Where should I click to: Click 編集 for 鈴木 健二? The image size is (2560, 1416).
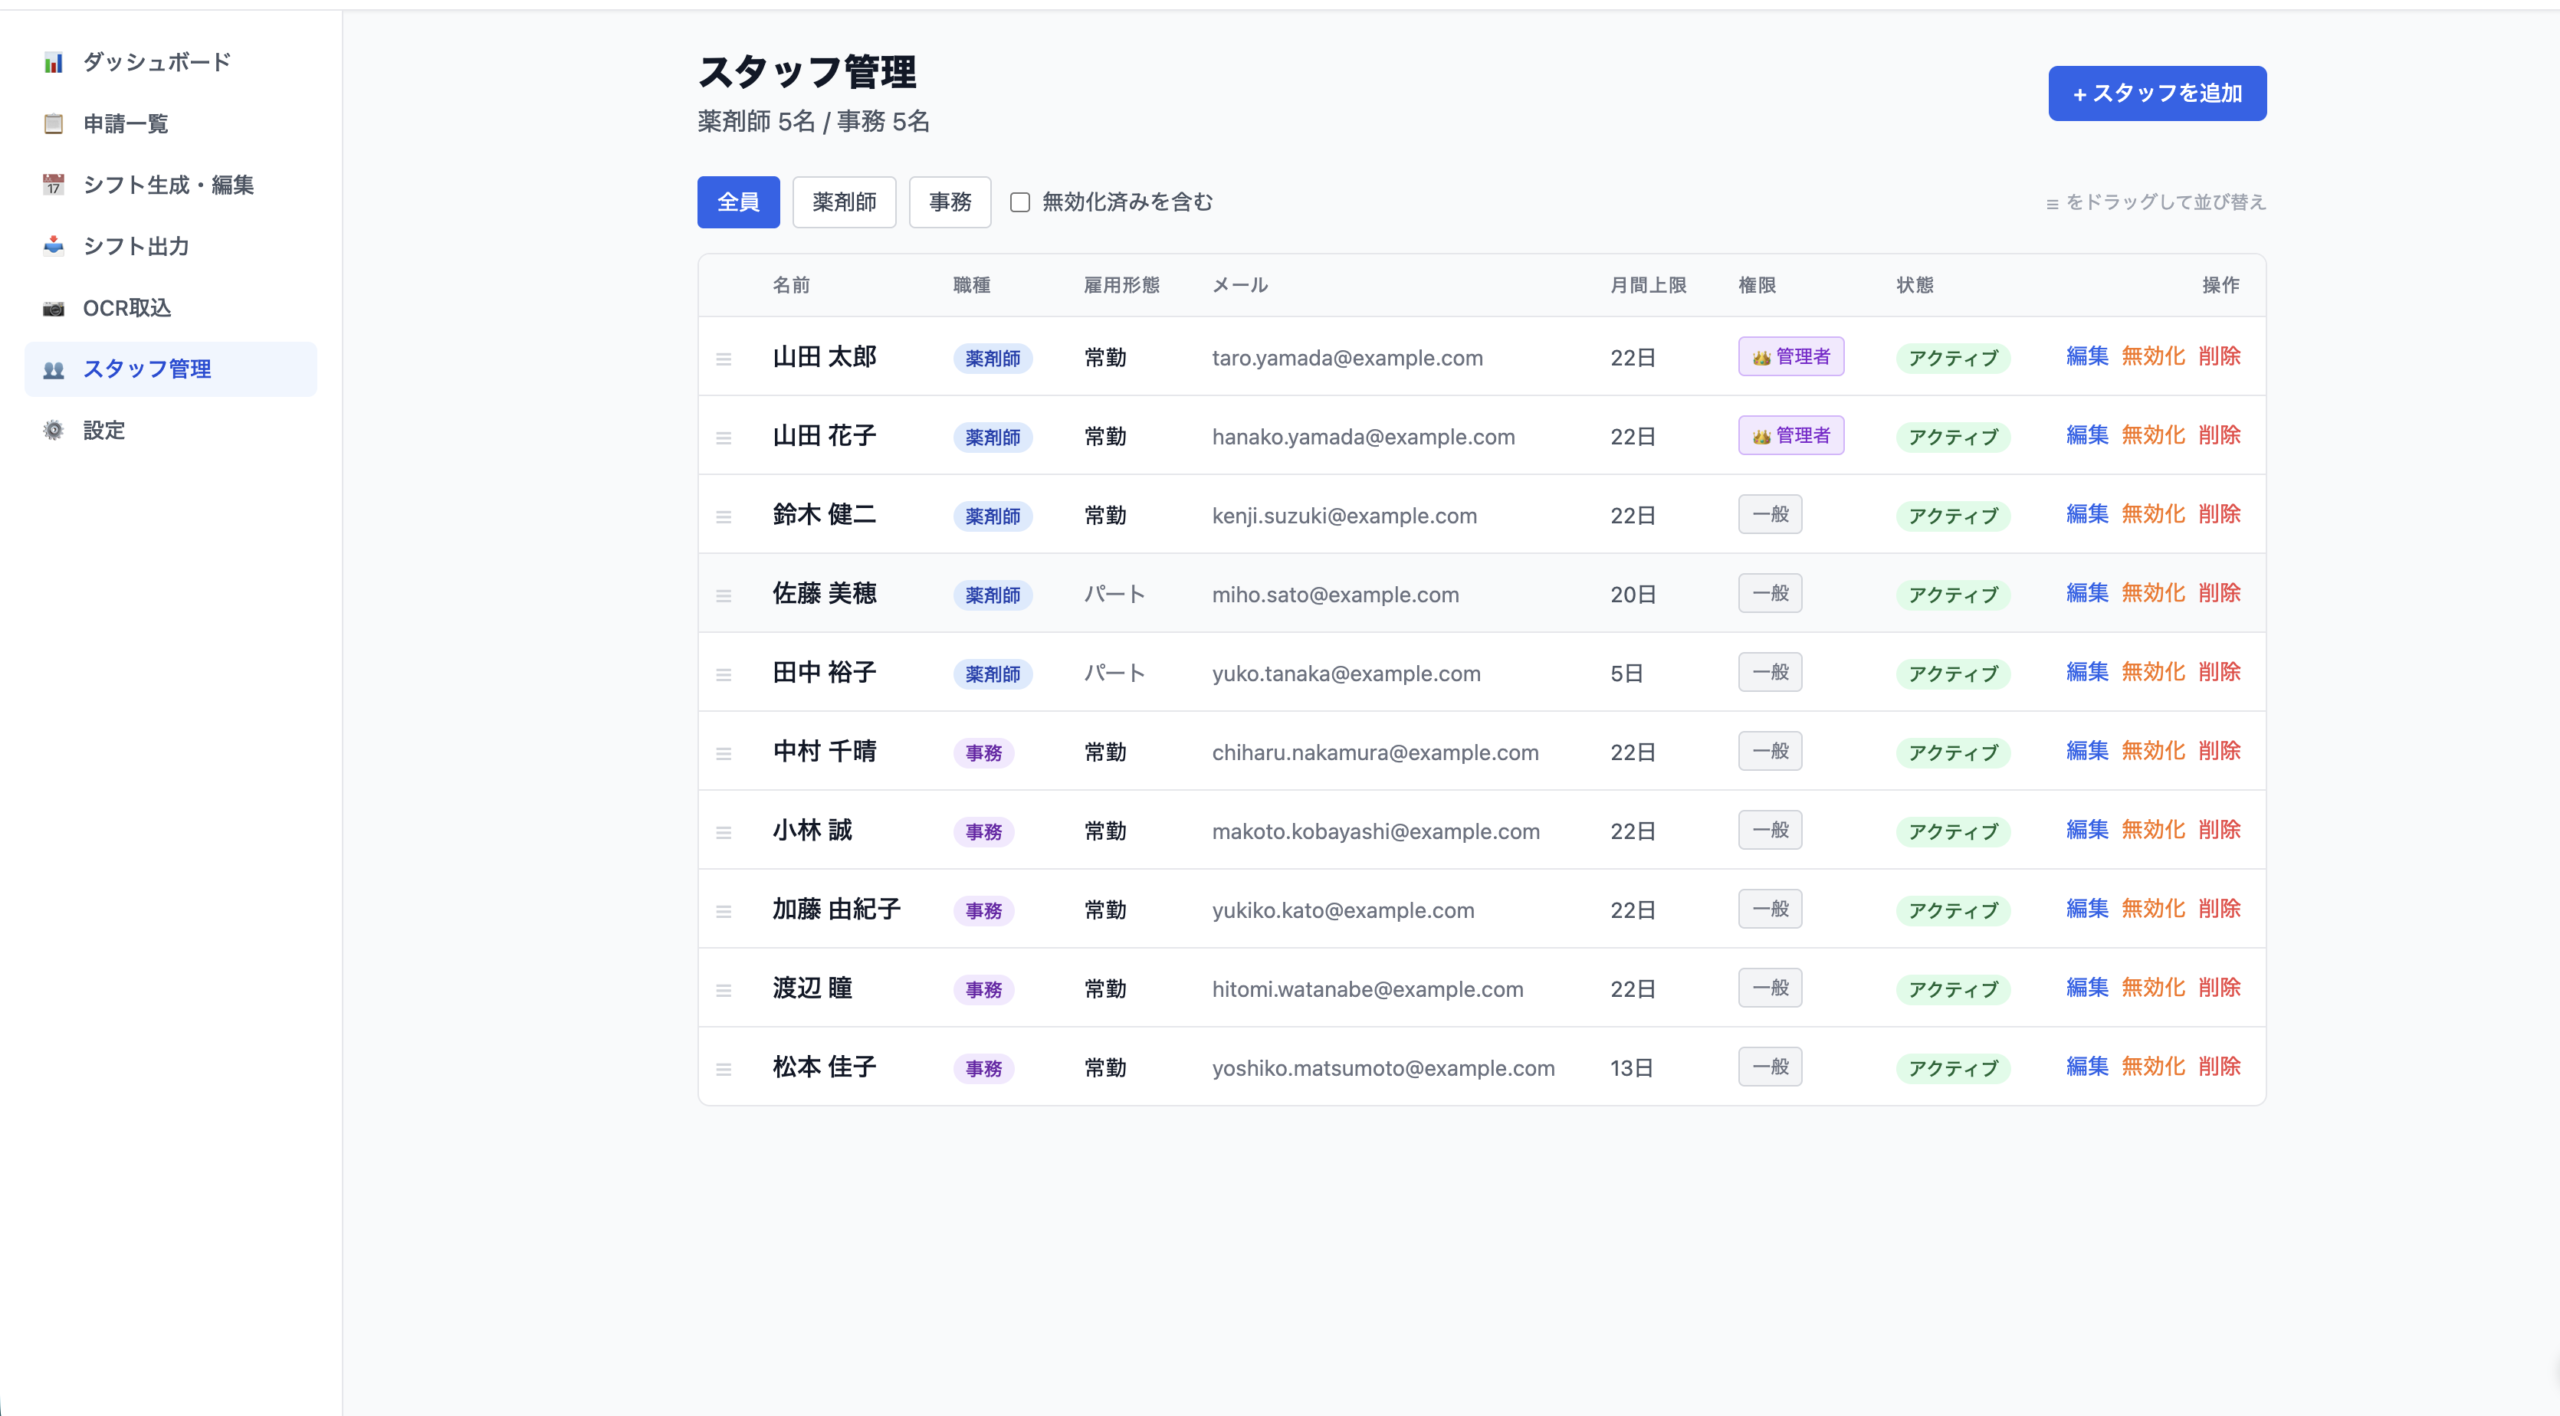click(2087, 514)
